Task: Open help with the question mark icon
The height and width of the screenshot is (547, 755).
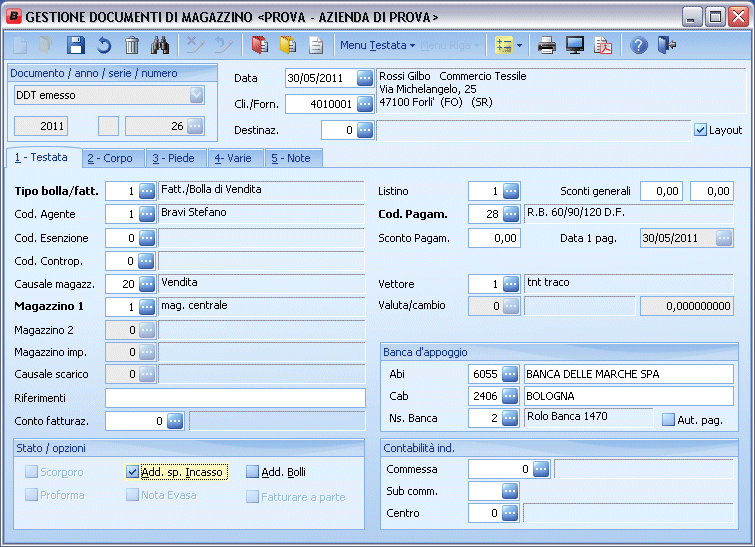Action: (x=640, y=45)
